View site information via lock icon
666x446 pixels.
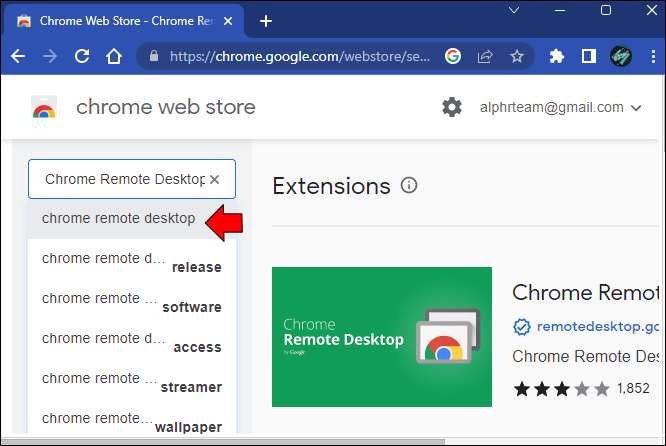tap(154, 56)
